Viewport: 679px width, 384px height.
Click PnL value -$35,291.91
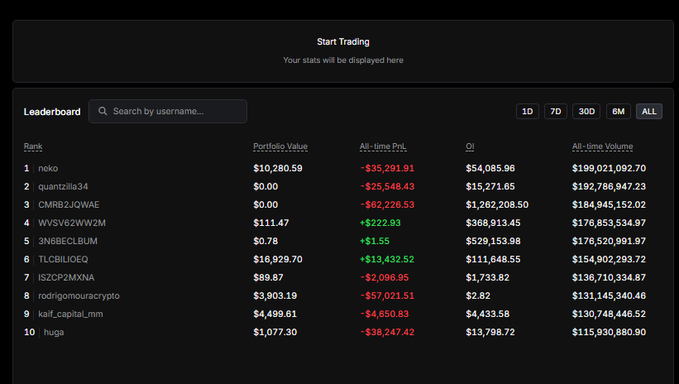coord(387,168)
